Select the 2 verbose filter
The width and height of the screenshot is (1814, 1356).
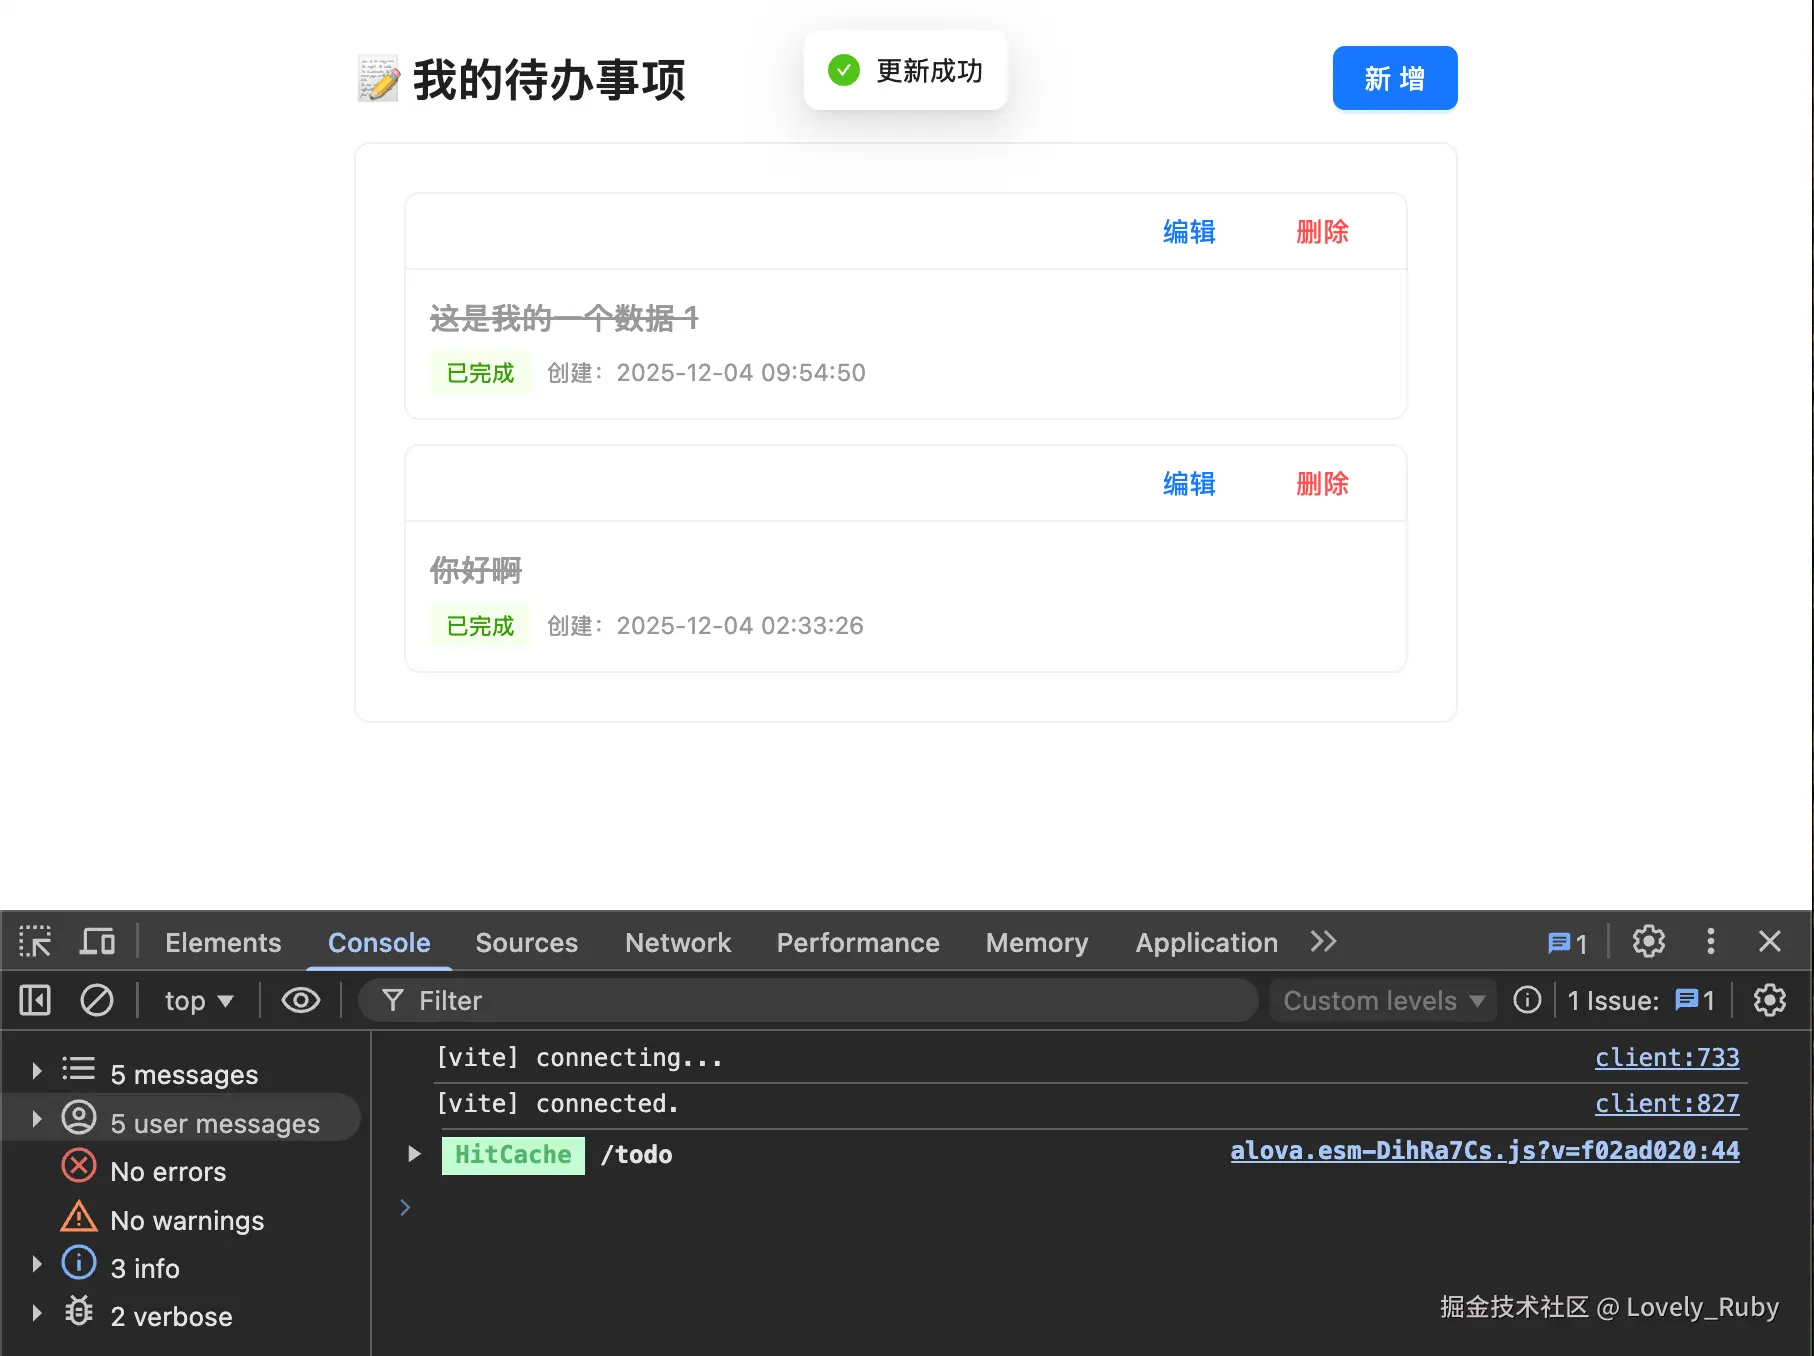click(171, 1316)
